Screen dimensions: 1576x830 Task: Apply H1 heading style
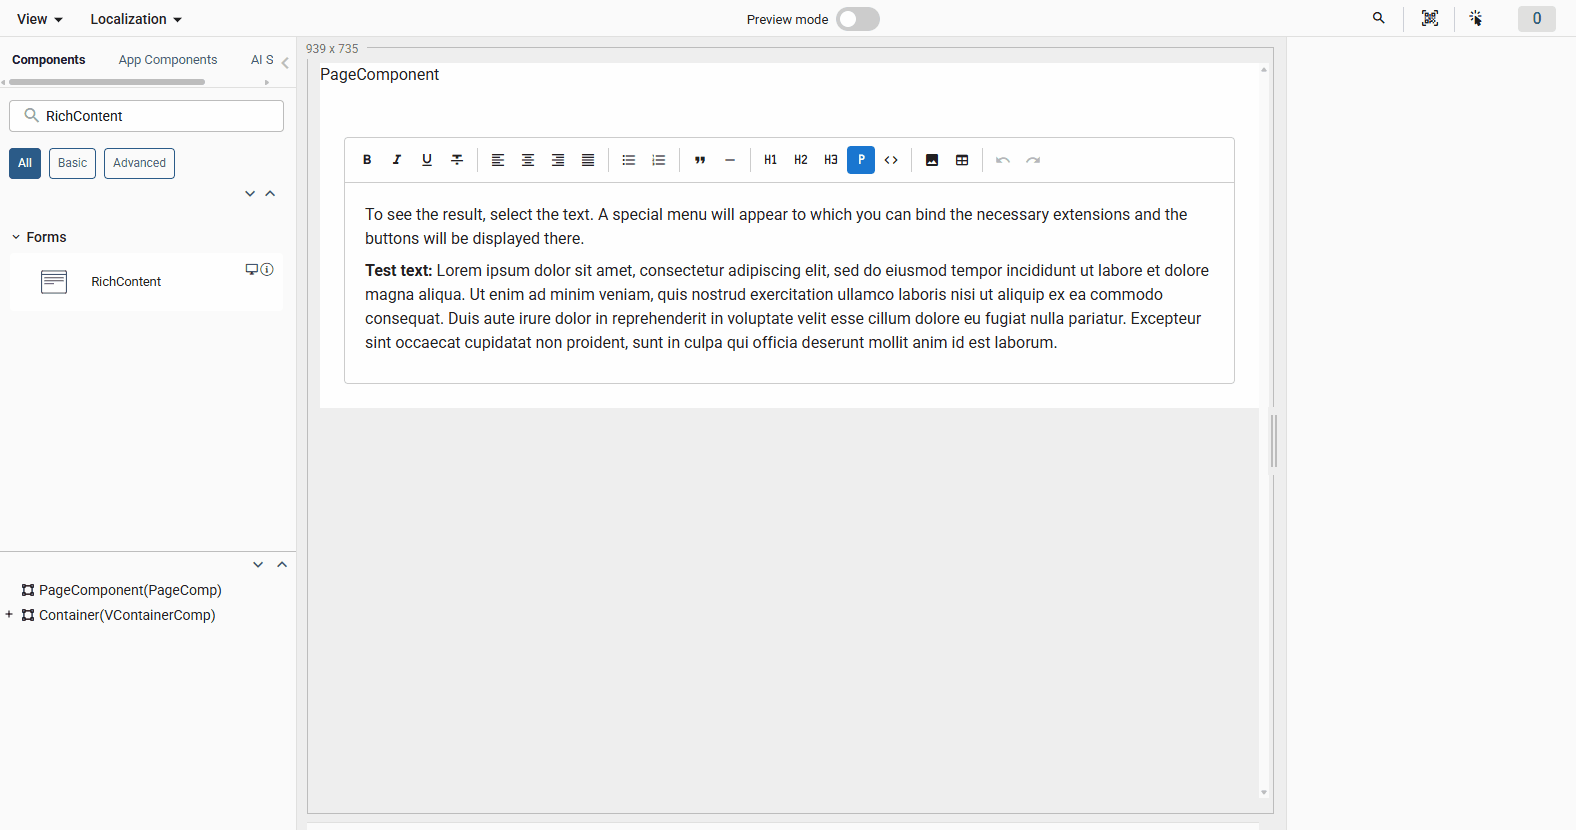click(x=770, y=160)
